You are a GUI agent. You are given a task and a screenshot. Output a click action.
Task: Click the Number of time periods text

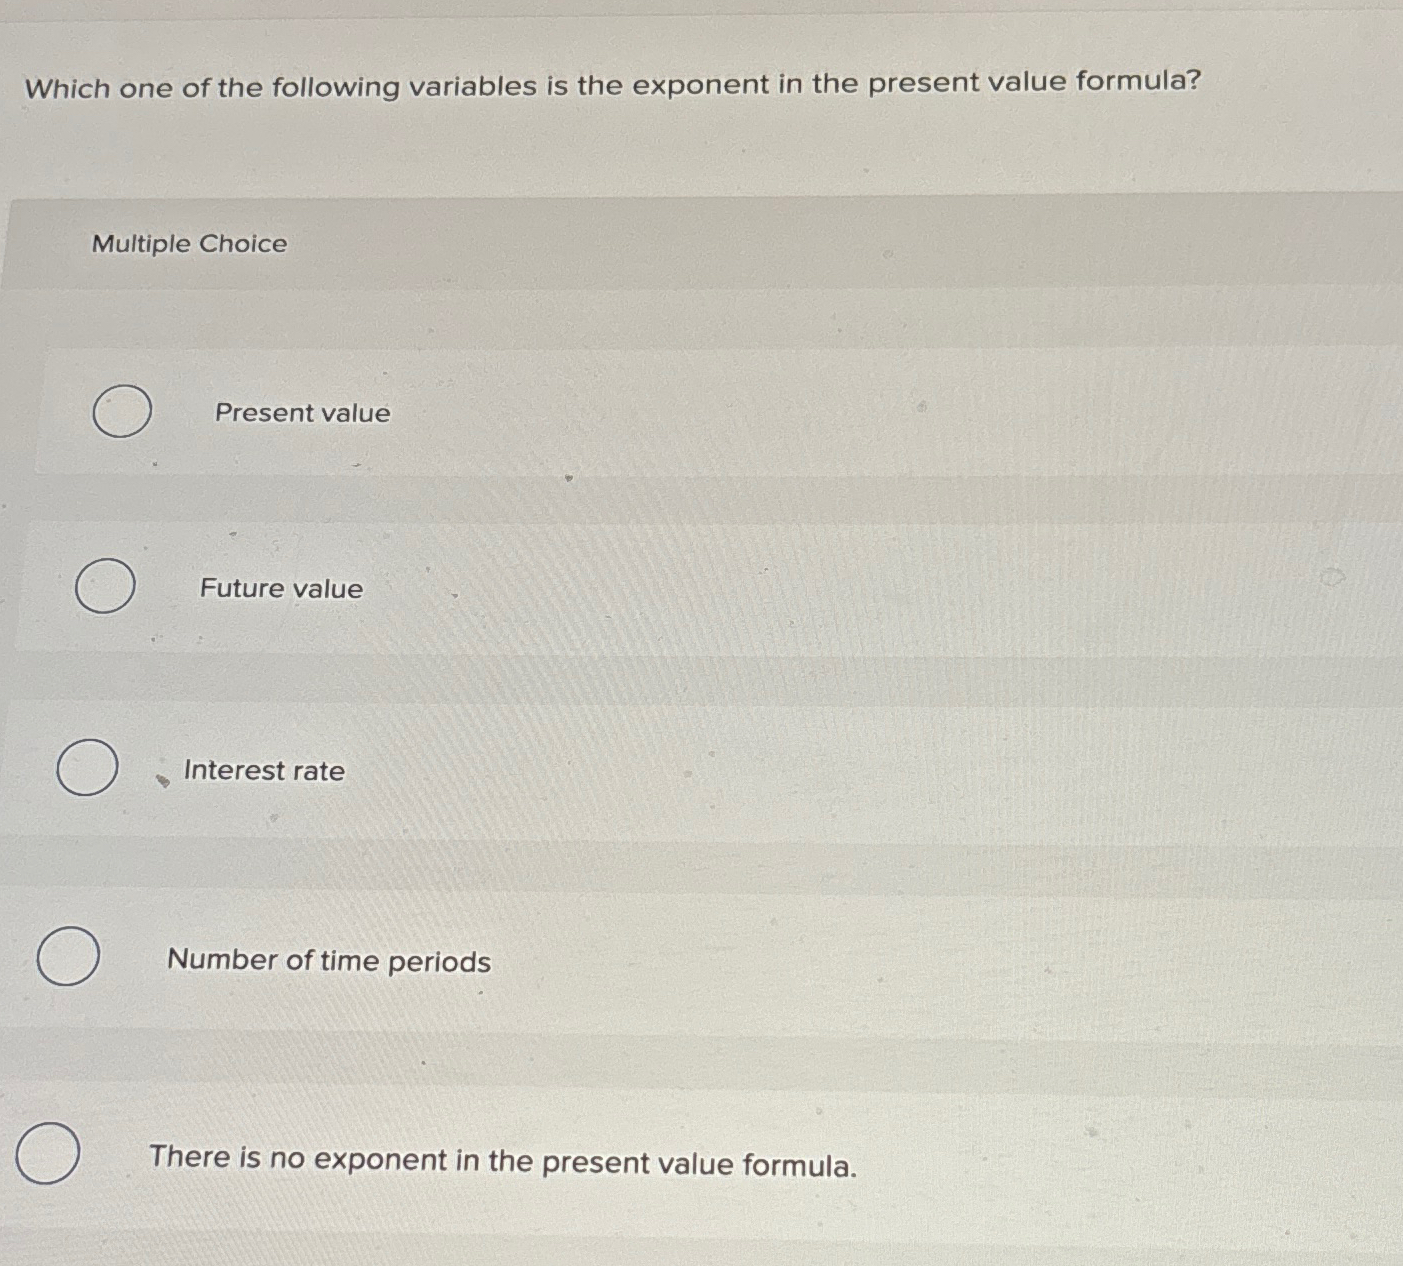tap(328, 960)
